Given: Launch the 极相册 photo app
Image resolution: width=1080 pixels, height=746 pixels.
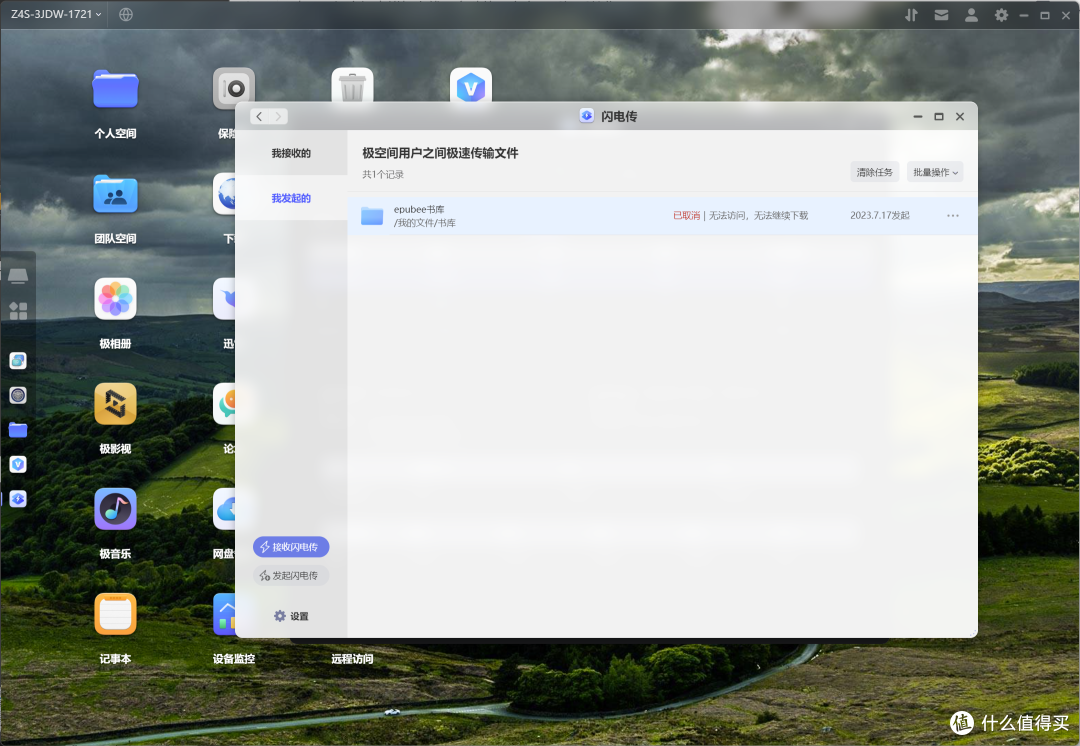Looking at the screenshot, I should pyautogui.click(x=115, y=299).
